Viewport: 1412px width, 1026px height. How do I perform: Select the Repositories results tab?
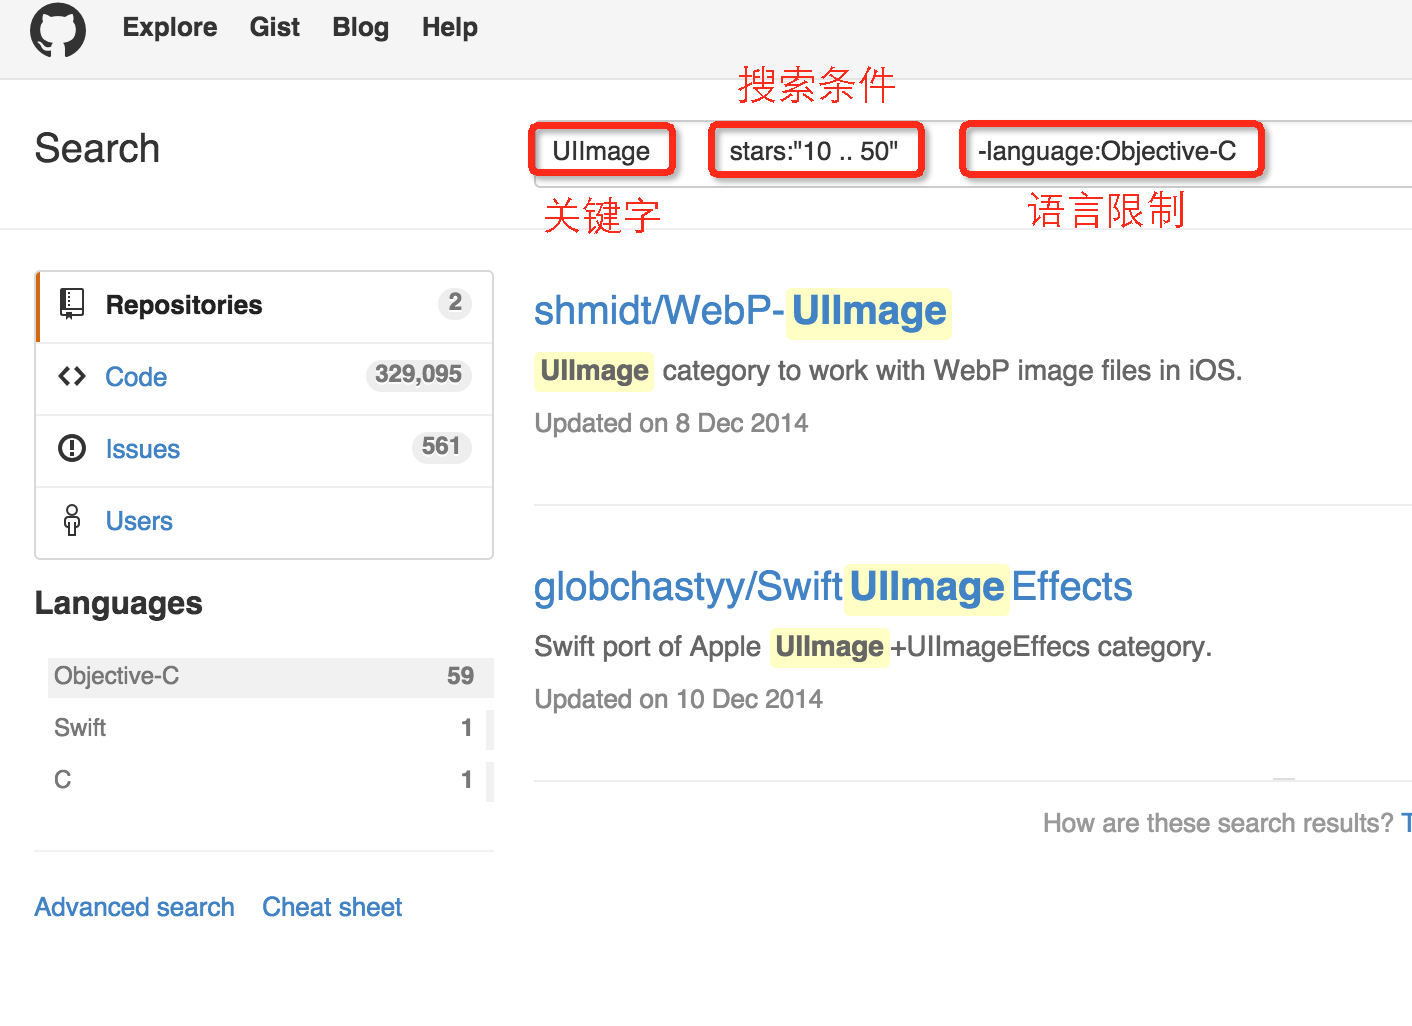tap(265, 306)
